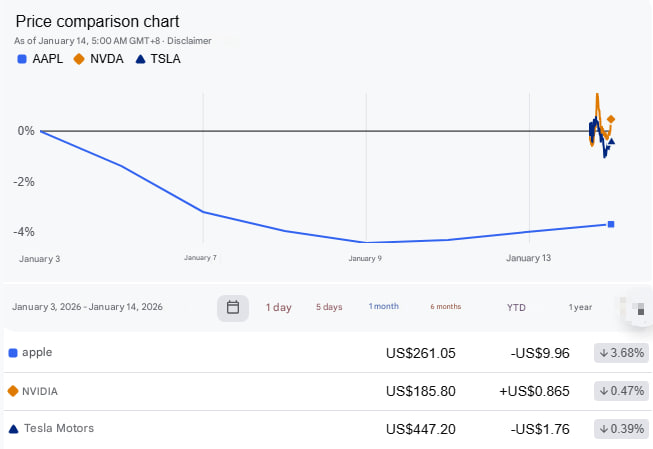Open the calendar date picker icon
Viewport: 653px width, 449px height.
(x=233, y=308)
